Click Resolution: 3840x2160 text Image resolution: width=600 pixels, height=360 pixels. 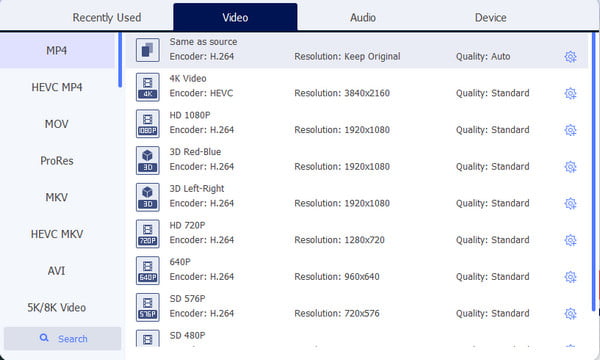(342, 93)
